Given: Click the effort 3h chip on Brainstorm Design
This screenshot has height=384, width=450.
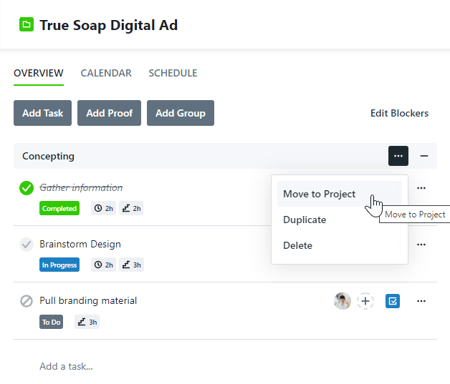Looking at the screenshot, I should pyautogui.click(x=131, y=265).
